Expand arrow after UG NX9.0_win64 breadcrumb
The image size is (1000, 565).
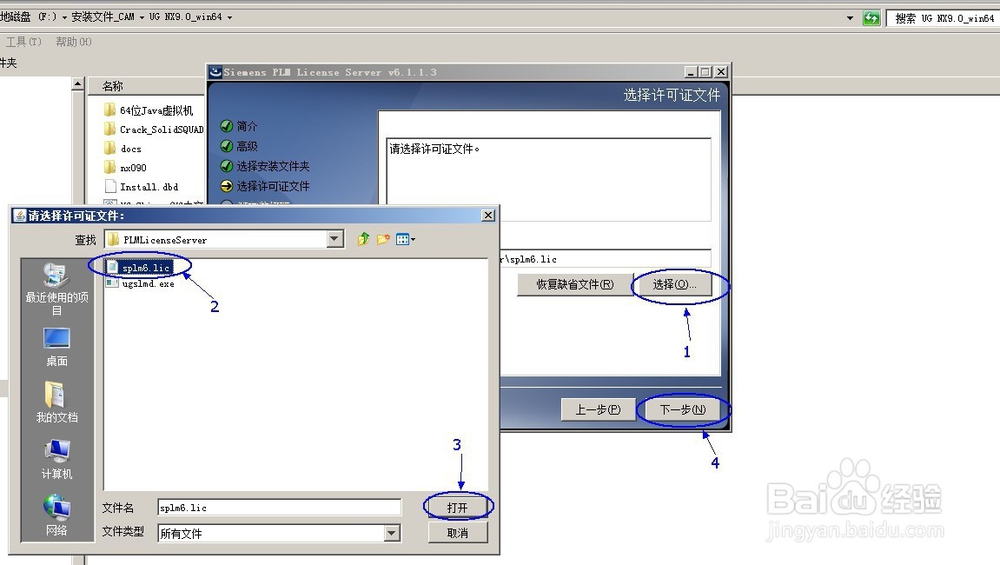[x=230, y=17]
